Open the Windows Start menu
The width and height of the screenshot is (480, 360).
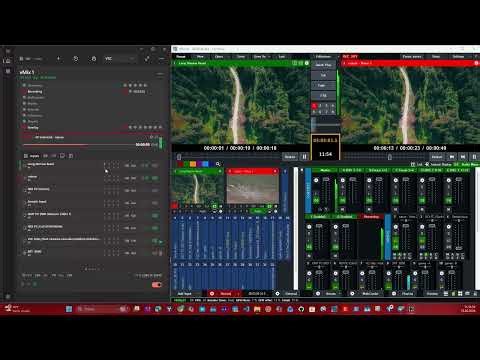click(x=69, y=309)
